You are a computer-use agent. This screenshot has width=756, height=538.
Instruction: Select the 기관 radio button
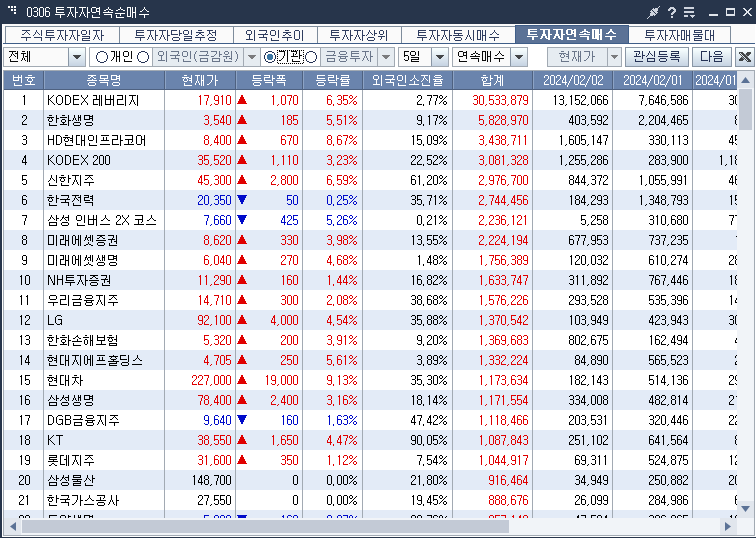click(270, 57)
